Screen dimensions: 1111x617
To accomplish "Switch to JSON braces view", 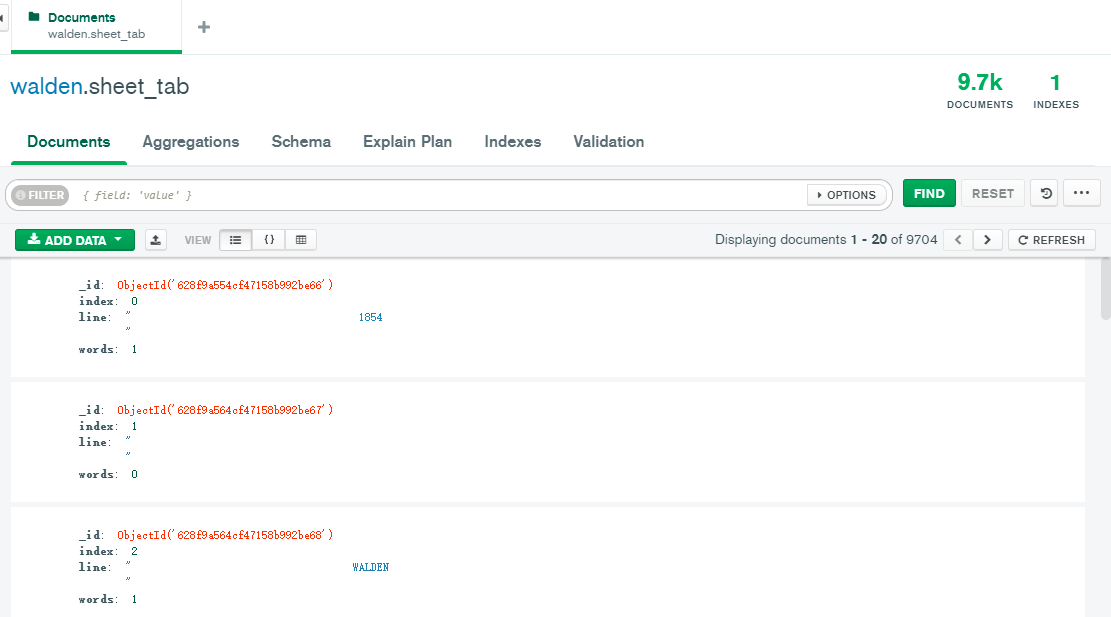I will coord(269,240).
